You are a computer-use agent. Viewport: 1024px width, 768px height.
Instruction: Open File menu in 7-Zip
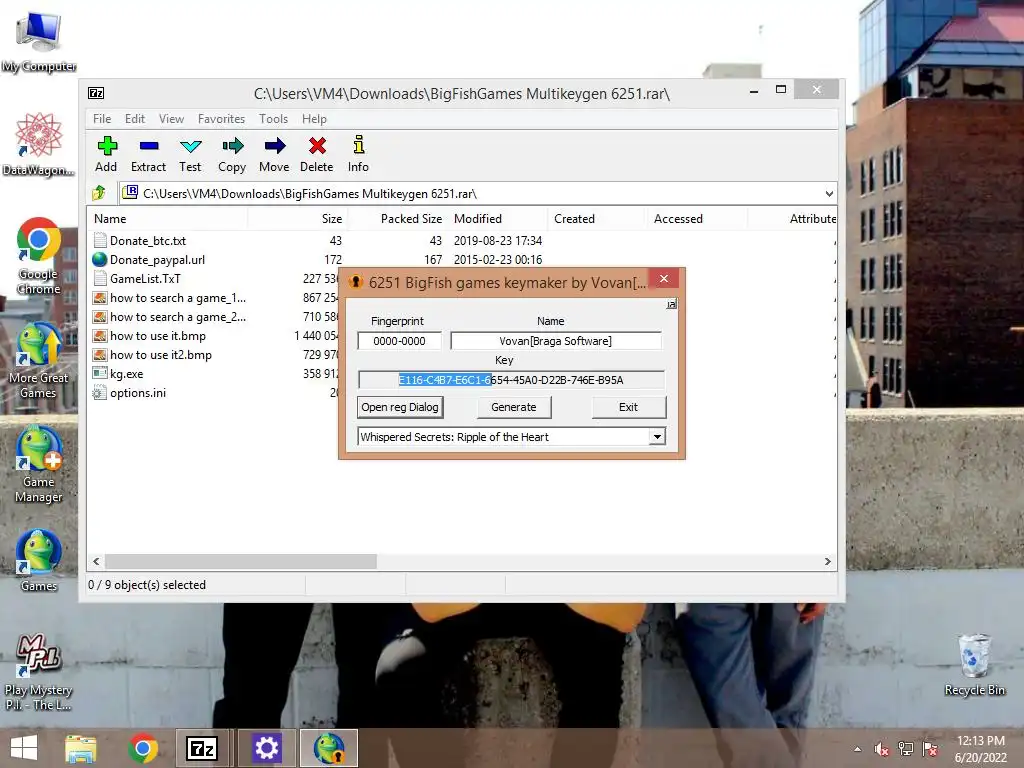pos(102,119)
